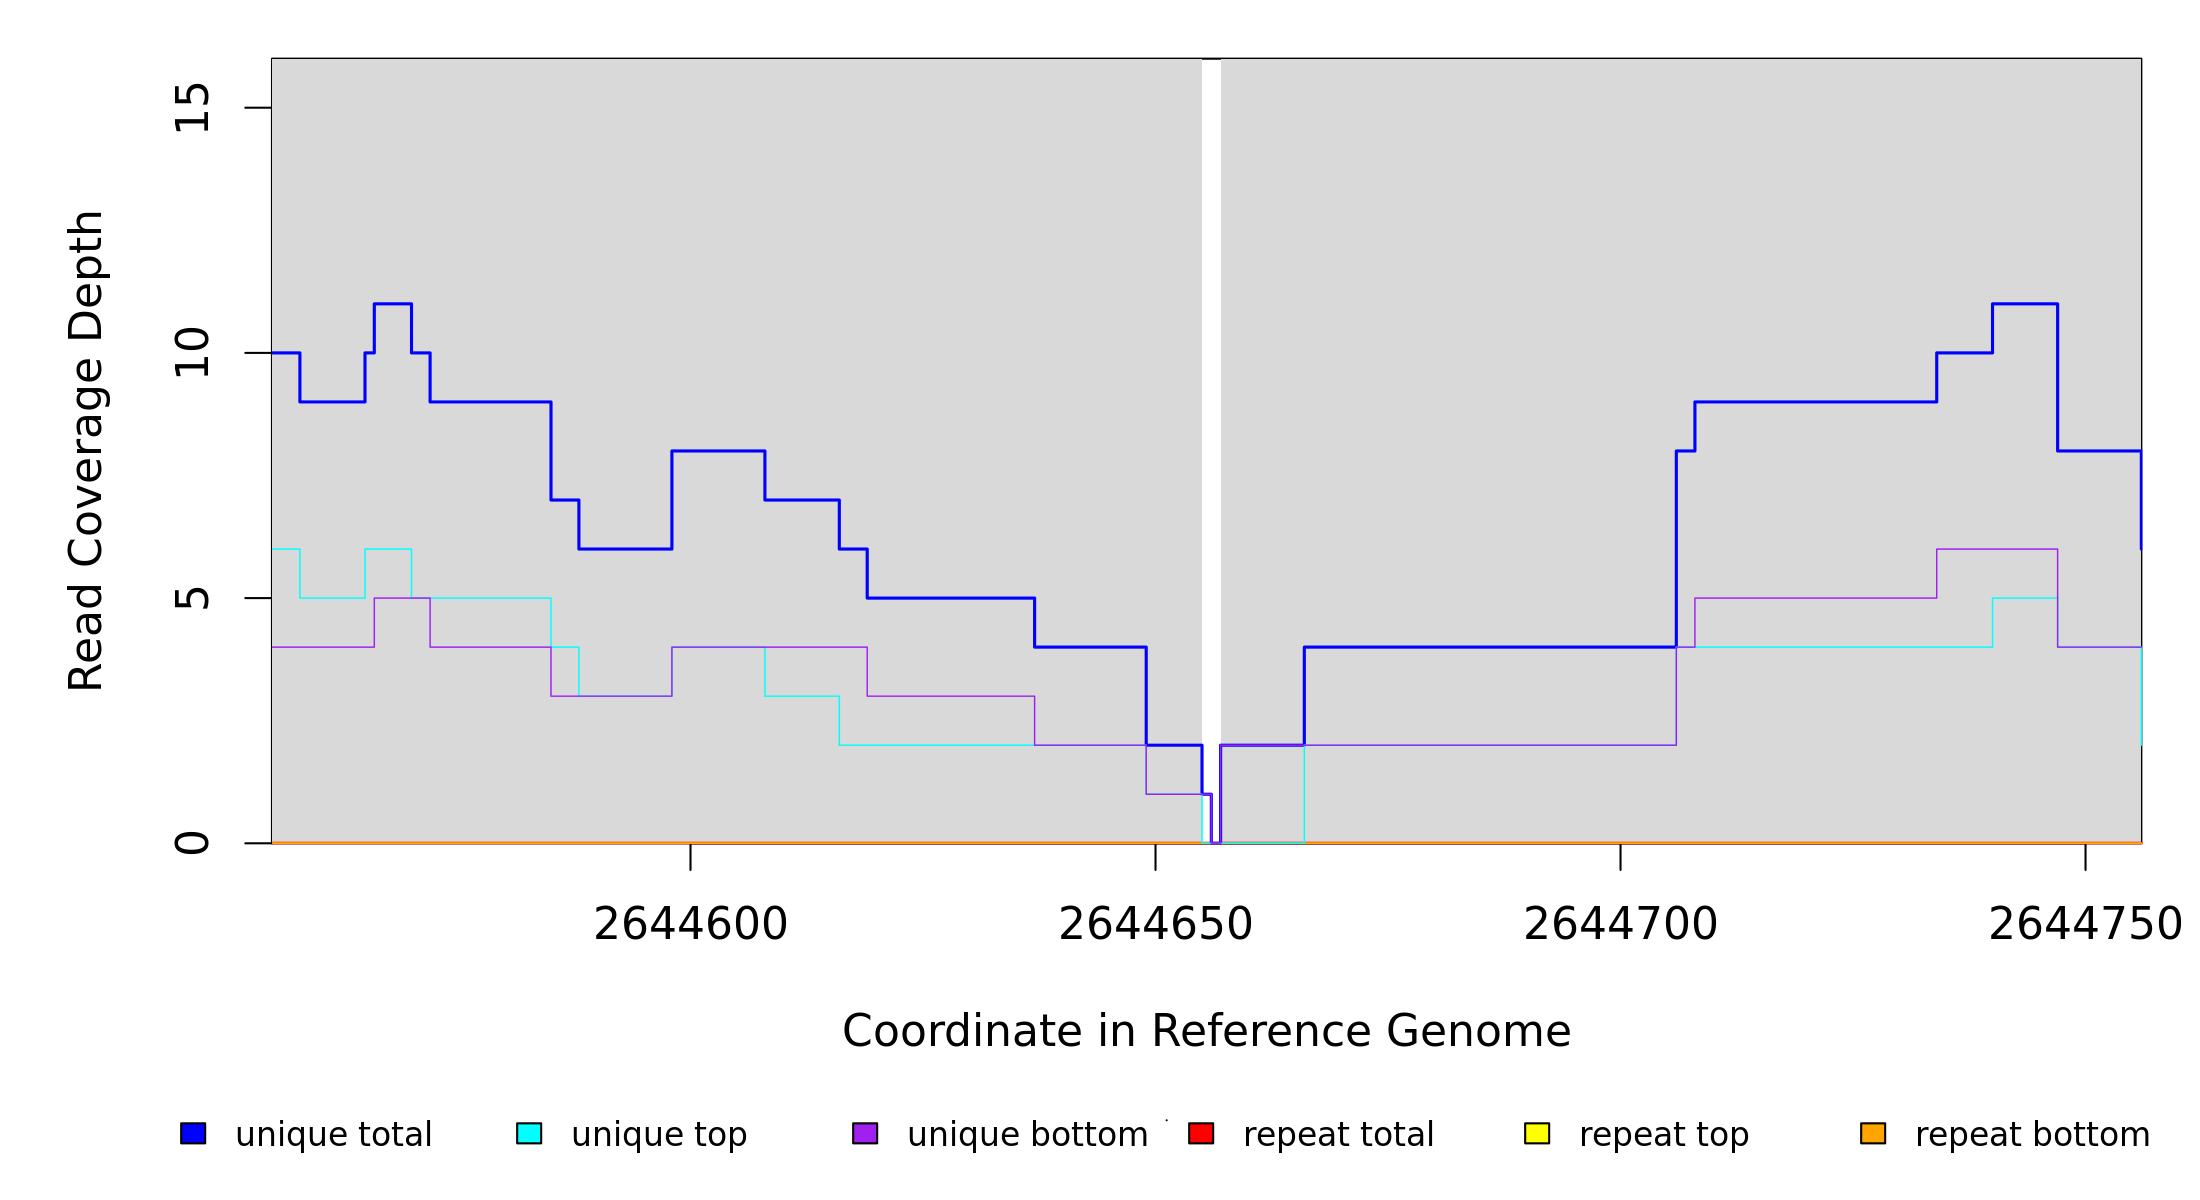Select the 'repeat total' legend label

tap(1338, 1135)
